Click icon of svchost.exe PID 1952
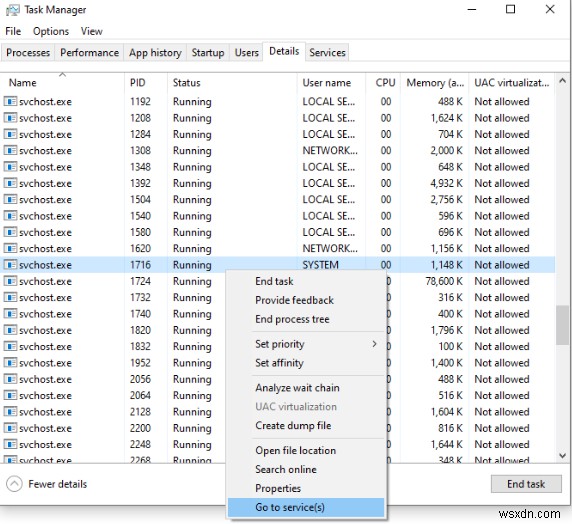 point(10,362)
